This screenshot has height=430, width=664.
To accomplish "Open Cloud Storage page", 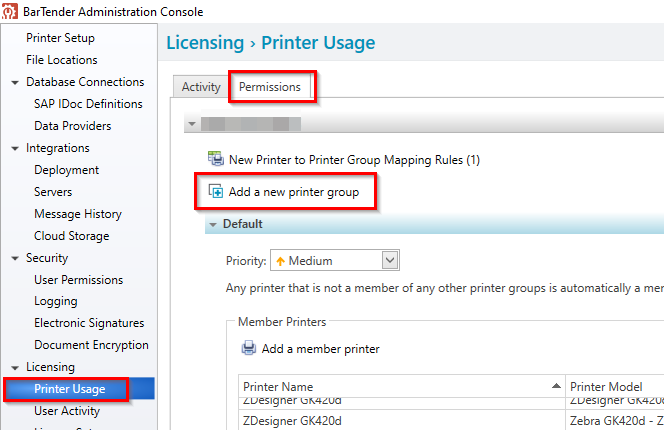I will click(72, 236).
